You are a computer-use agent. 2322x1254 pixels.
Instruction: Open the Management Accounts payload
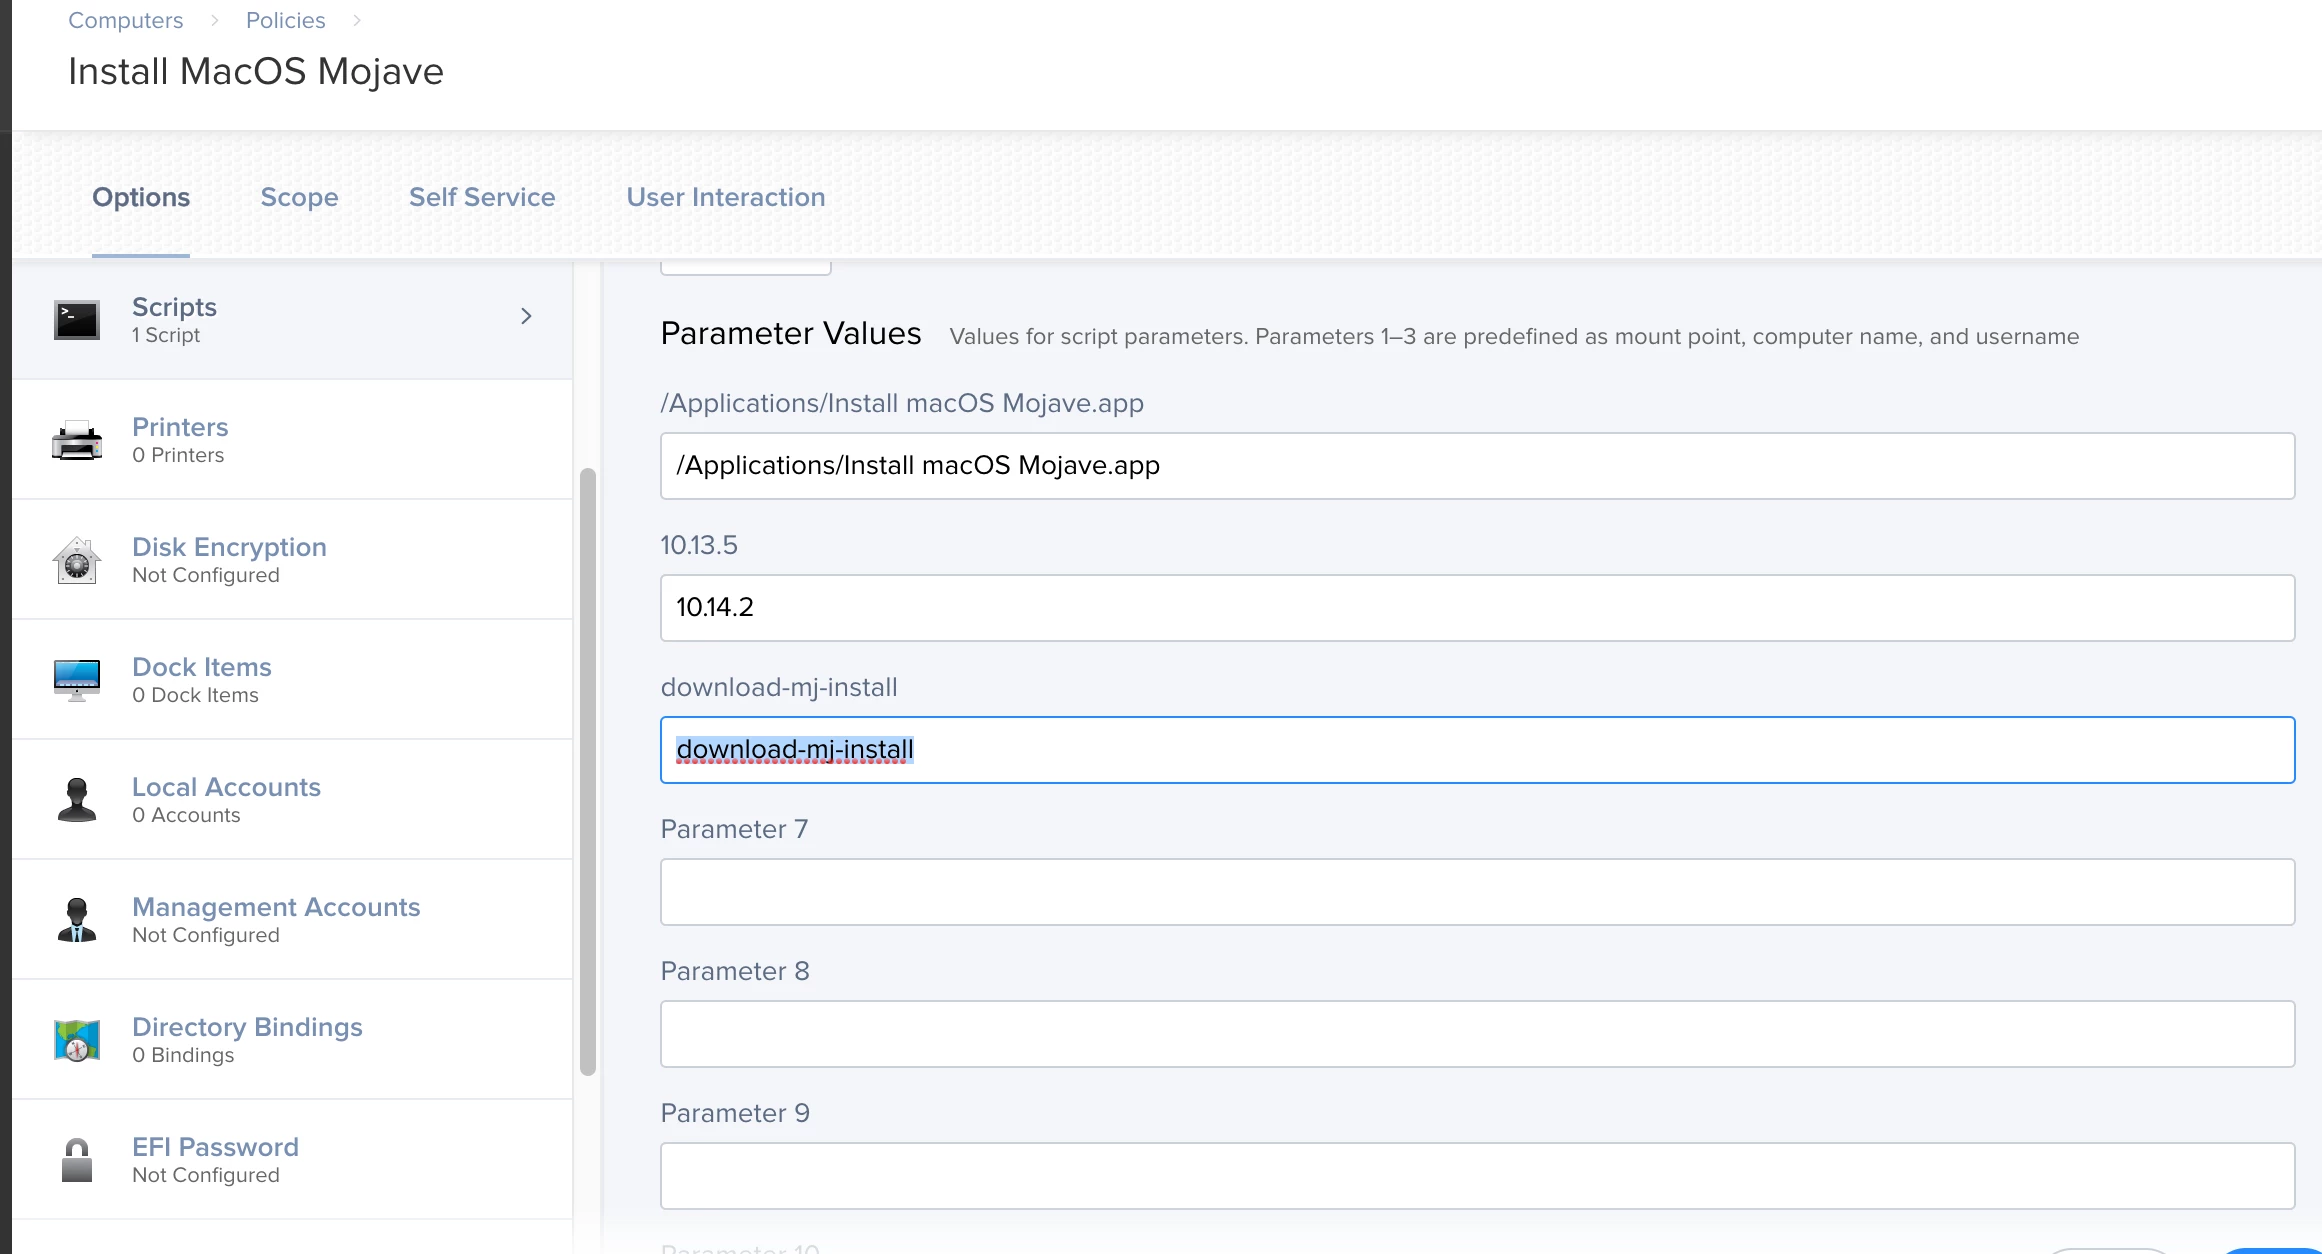click(293, 920)
